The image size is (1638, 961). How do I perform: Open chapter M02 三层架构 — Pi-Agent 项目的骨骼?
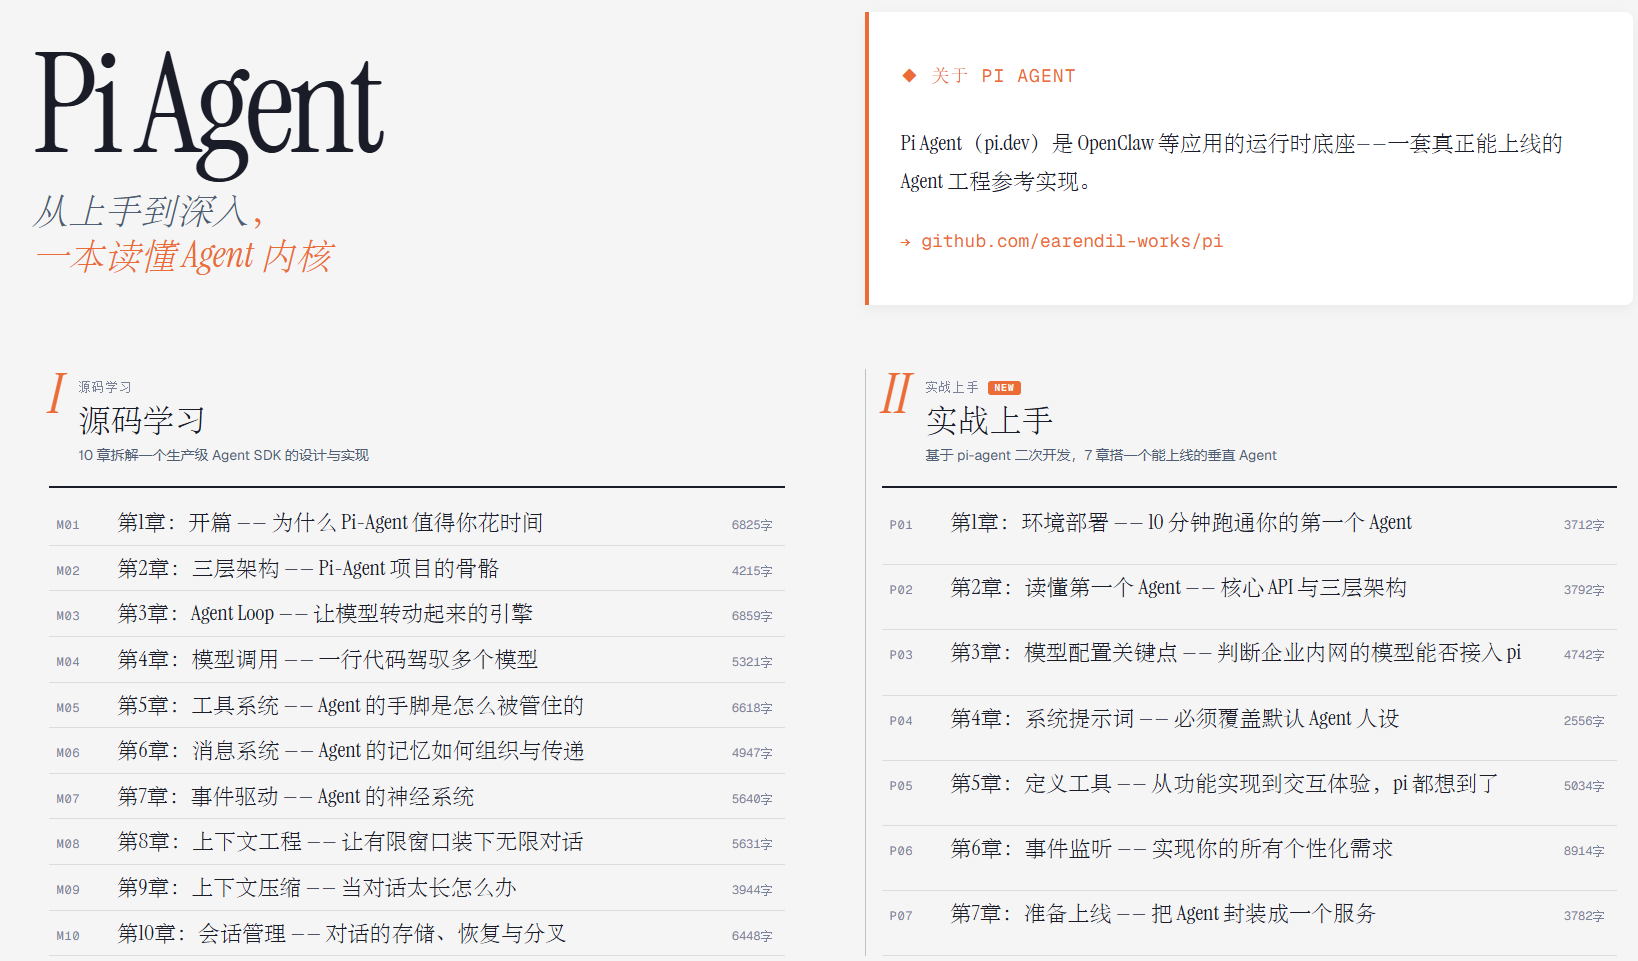[417, 569]
